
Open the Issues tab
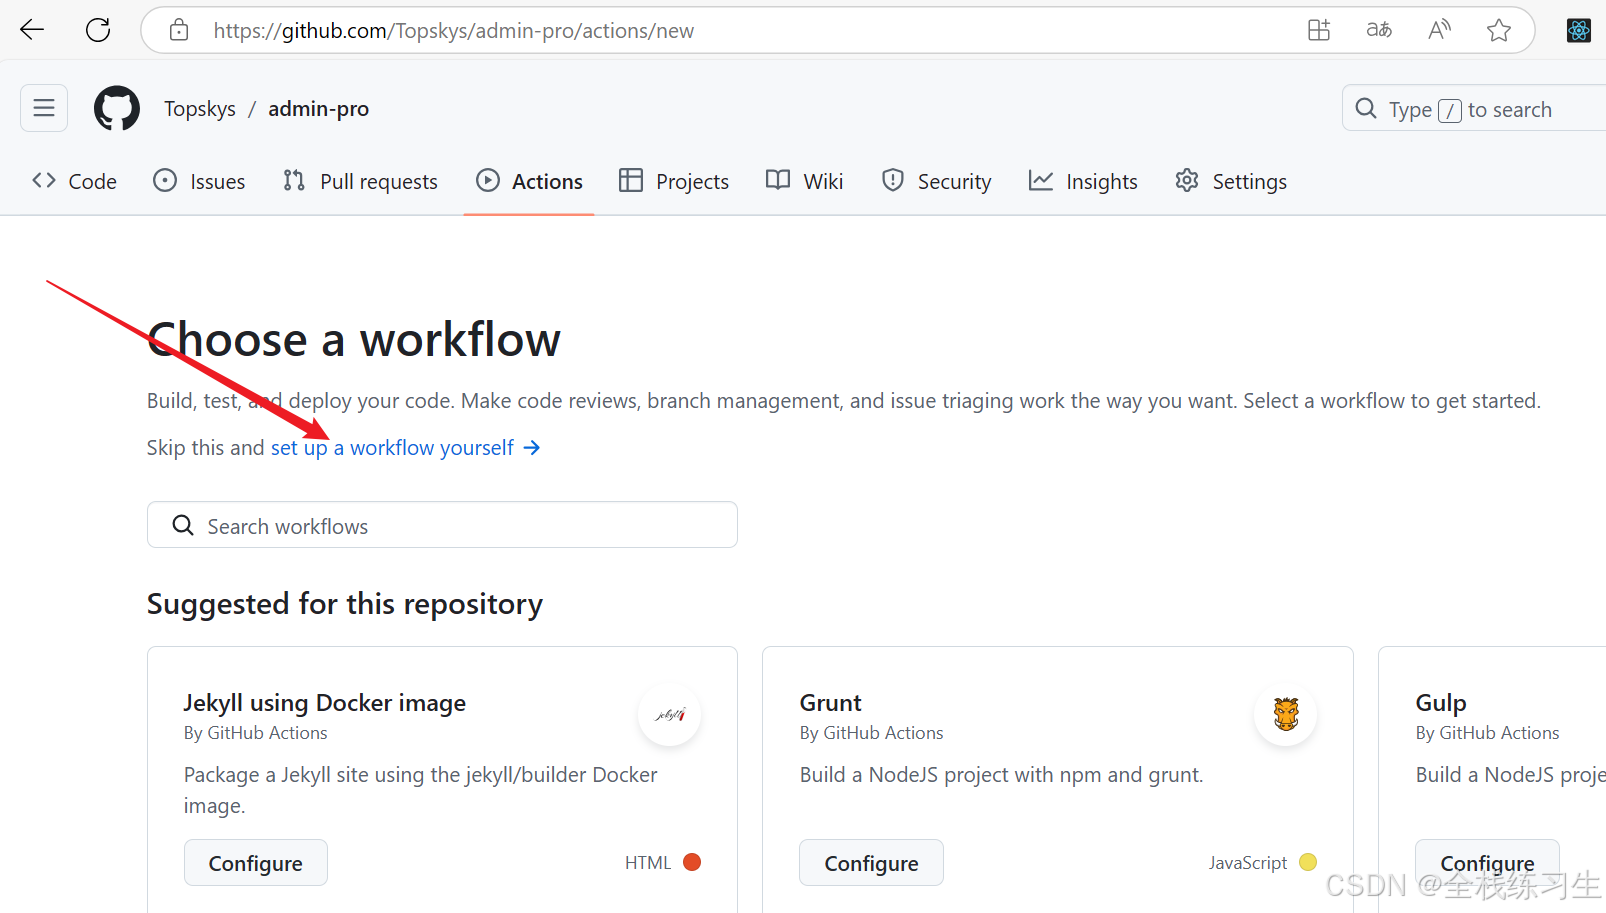[x=199, y=181]
